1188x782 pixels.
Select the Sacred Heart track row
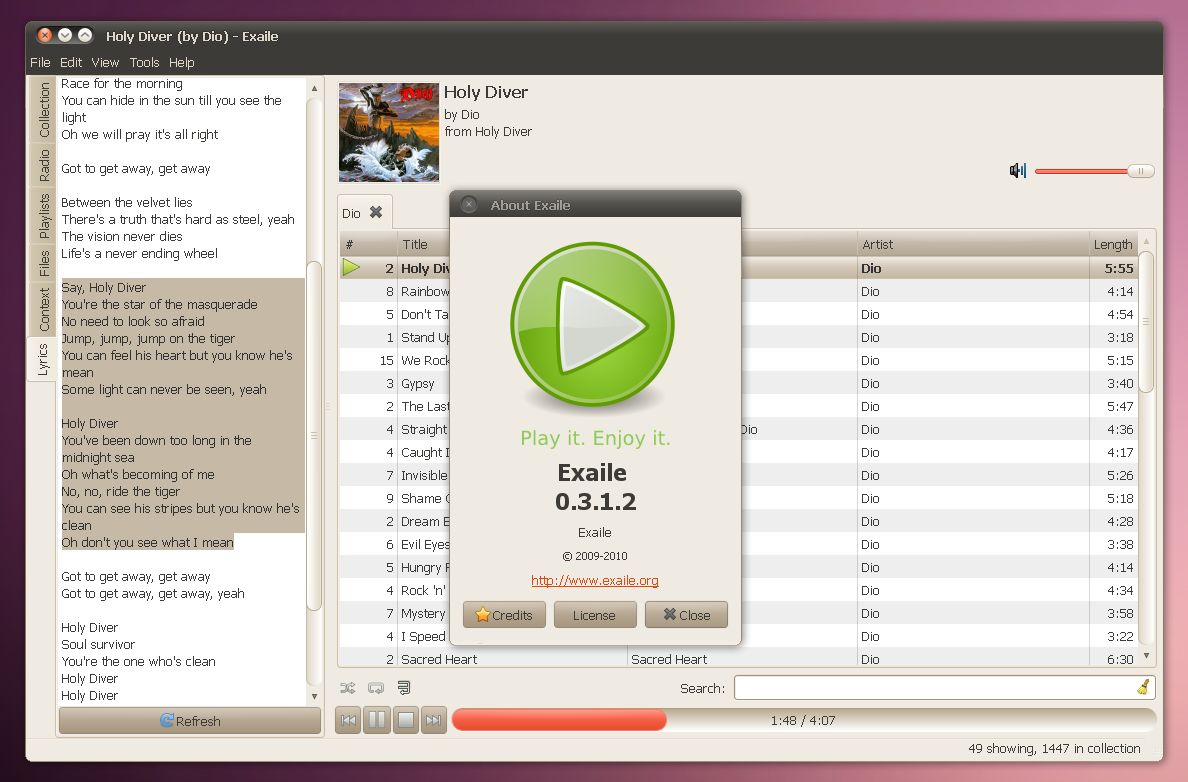pos(739,658)
